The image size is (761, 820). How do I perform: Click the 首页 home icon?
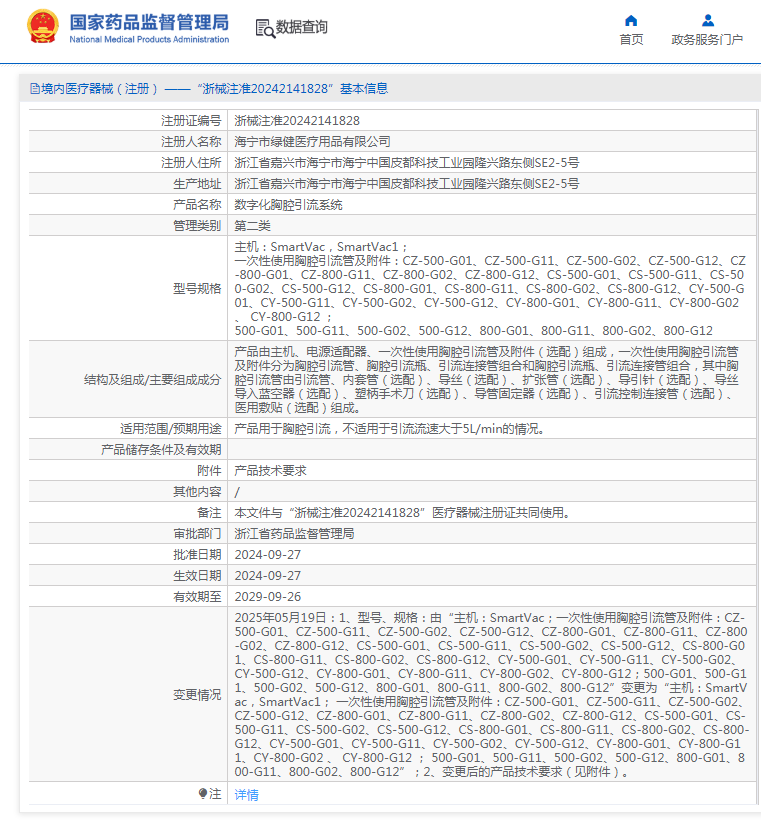(x=631, y=20)
